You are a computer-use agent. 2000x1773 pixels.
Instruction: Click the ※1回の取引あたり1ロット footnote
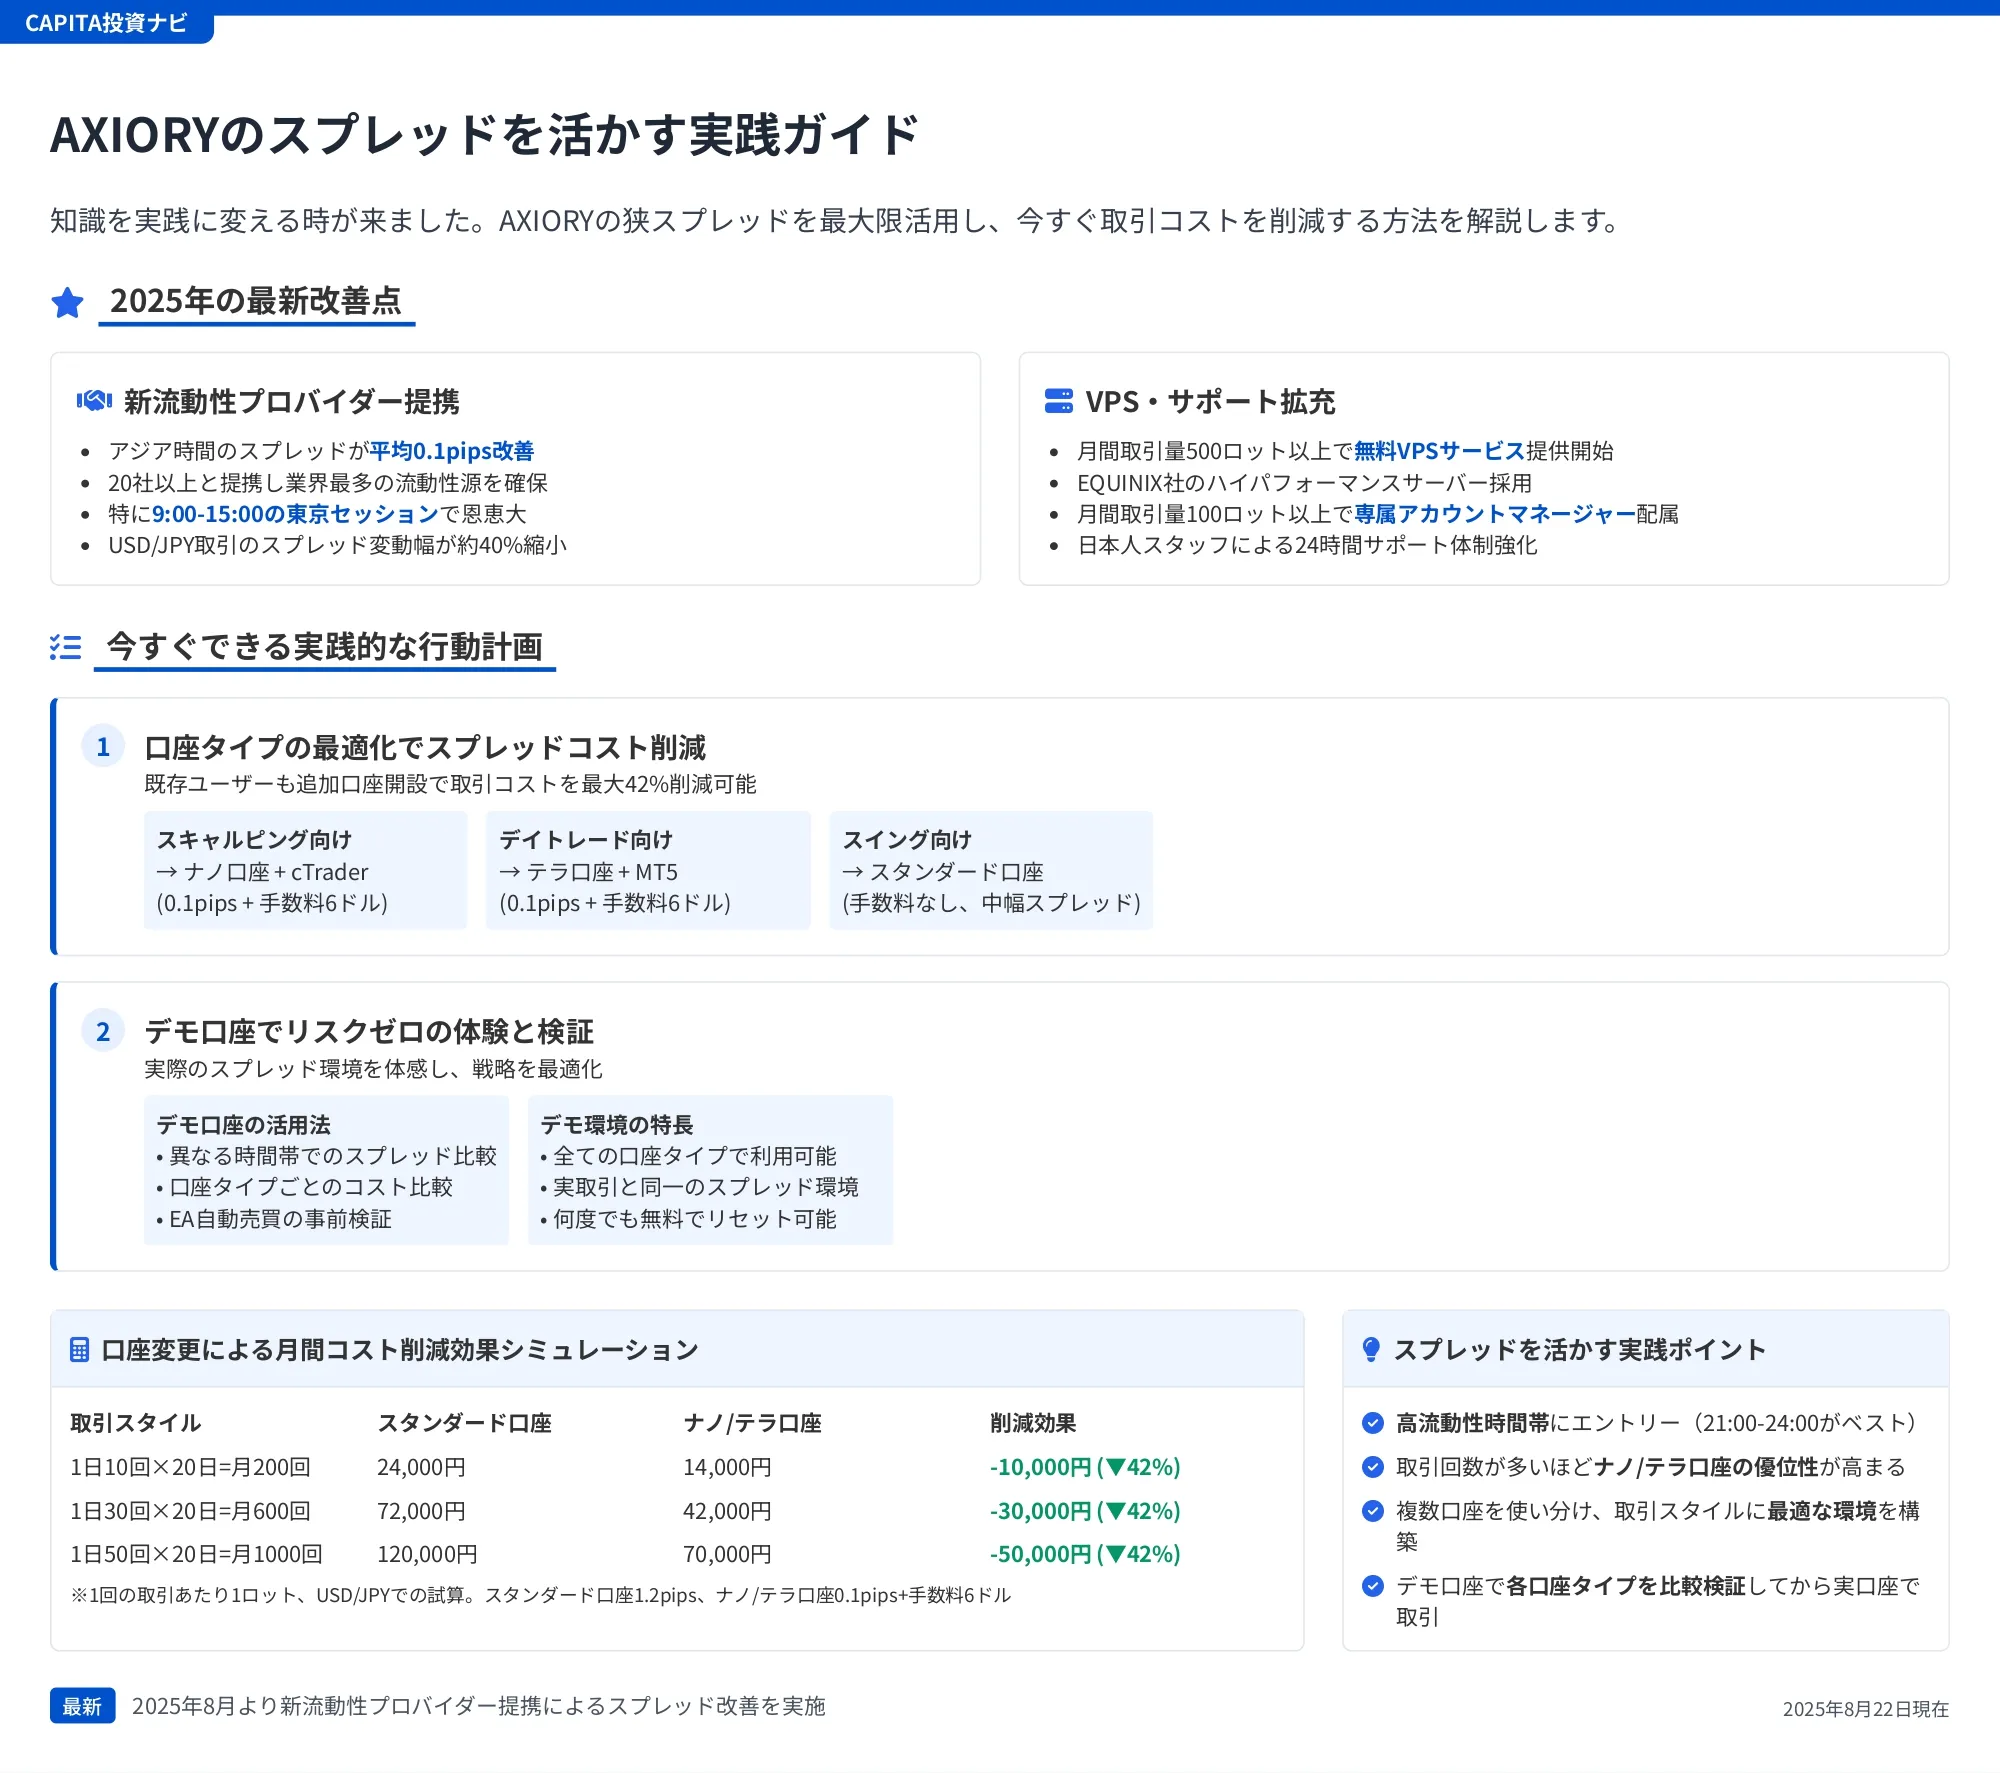[x=541, y=1595]
